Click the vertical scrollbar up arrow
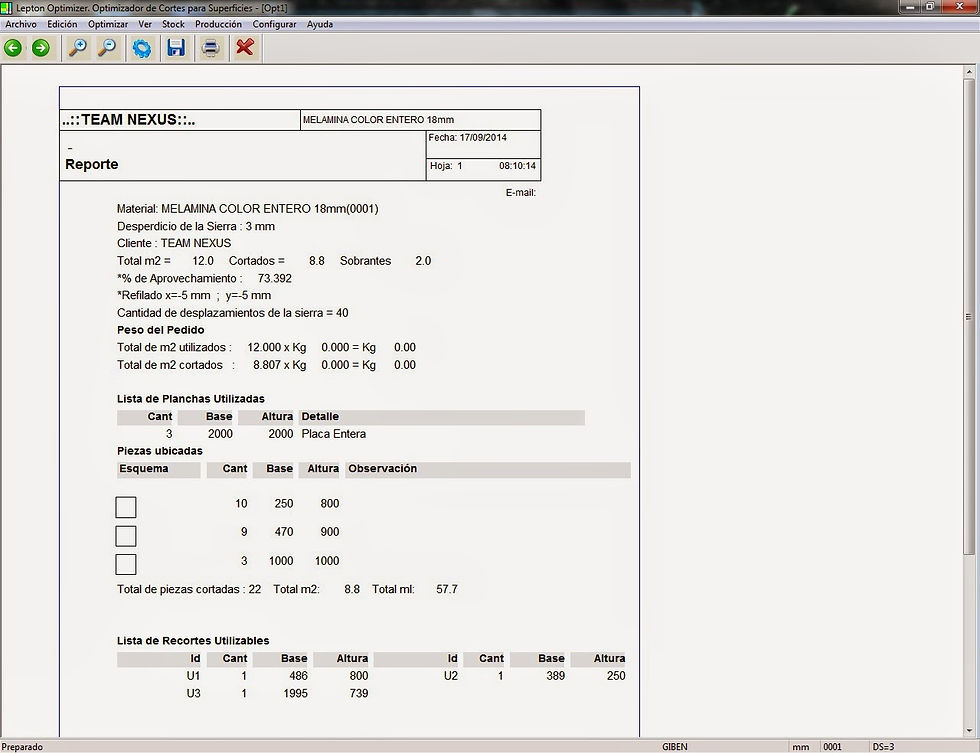The image size is (980, 753). tap(969, 72)
